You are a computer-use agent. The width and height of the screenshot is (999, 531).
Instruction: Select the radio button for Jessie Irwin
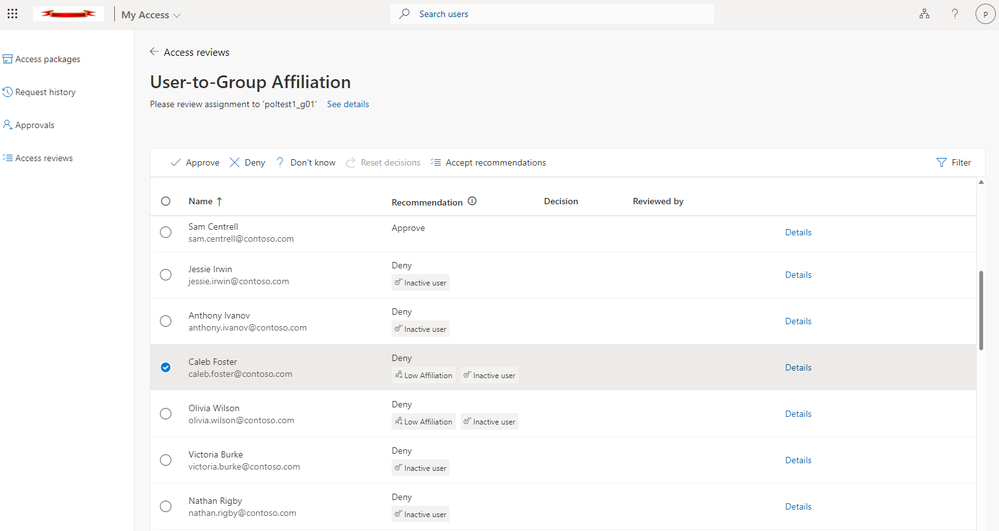point(166,275)
